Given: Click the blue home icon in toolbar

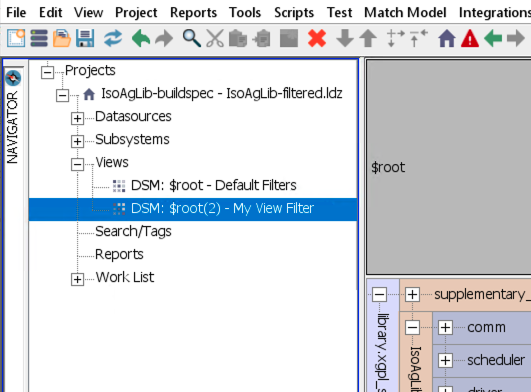Looking at the screenshot, I should tap(447, 38).
